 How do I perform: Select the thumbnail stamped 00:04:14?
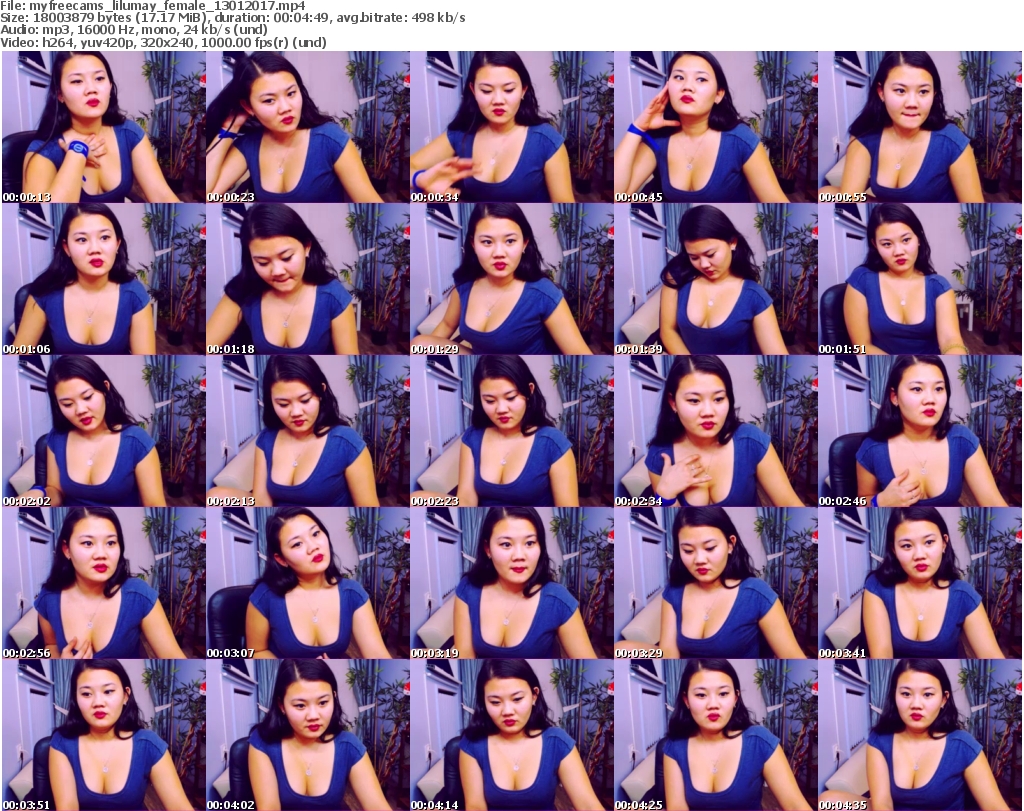pyautogui.click(x=511, y=735)
